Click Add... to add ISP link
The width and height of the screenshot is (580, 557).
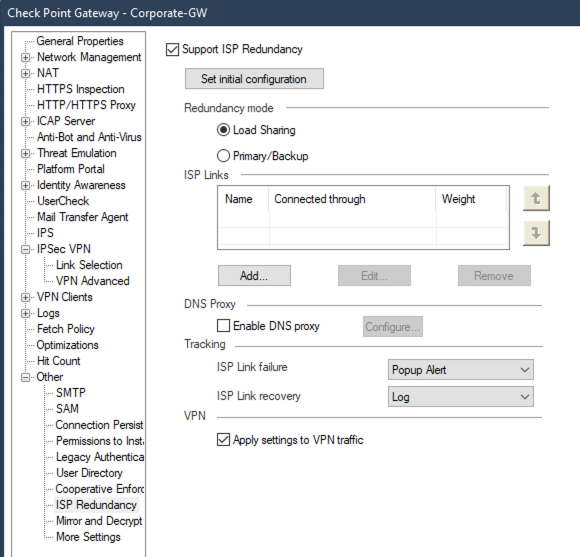(x=254, y=276)
